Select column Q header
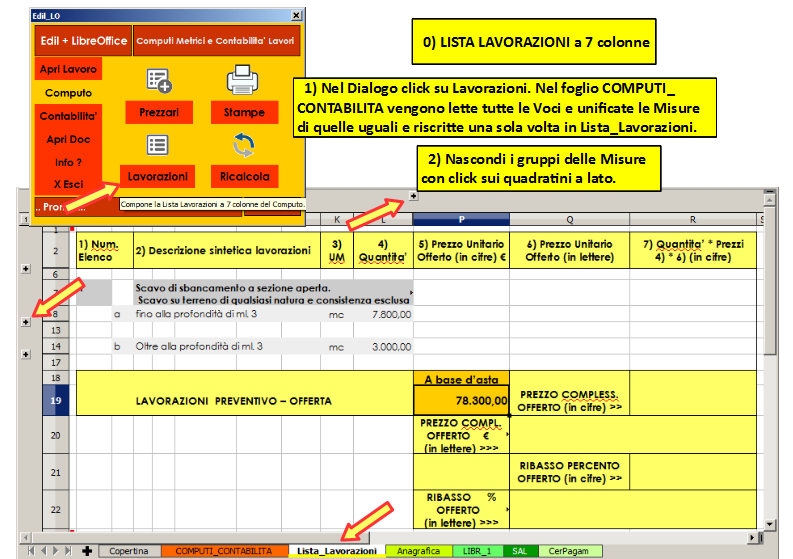The height and width of the screenshot is (559, 793). click(x=569, y=220)
